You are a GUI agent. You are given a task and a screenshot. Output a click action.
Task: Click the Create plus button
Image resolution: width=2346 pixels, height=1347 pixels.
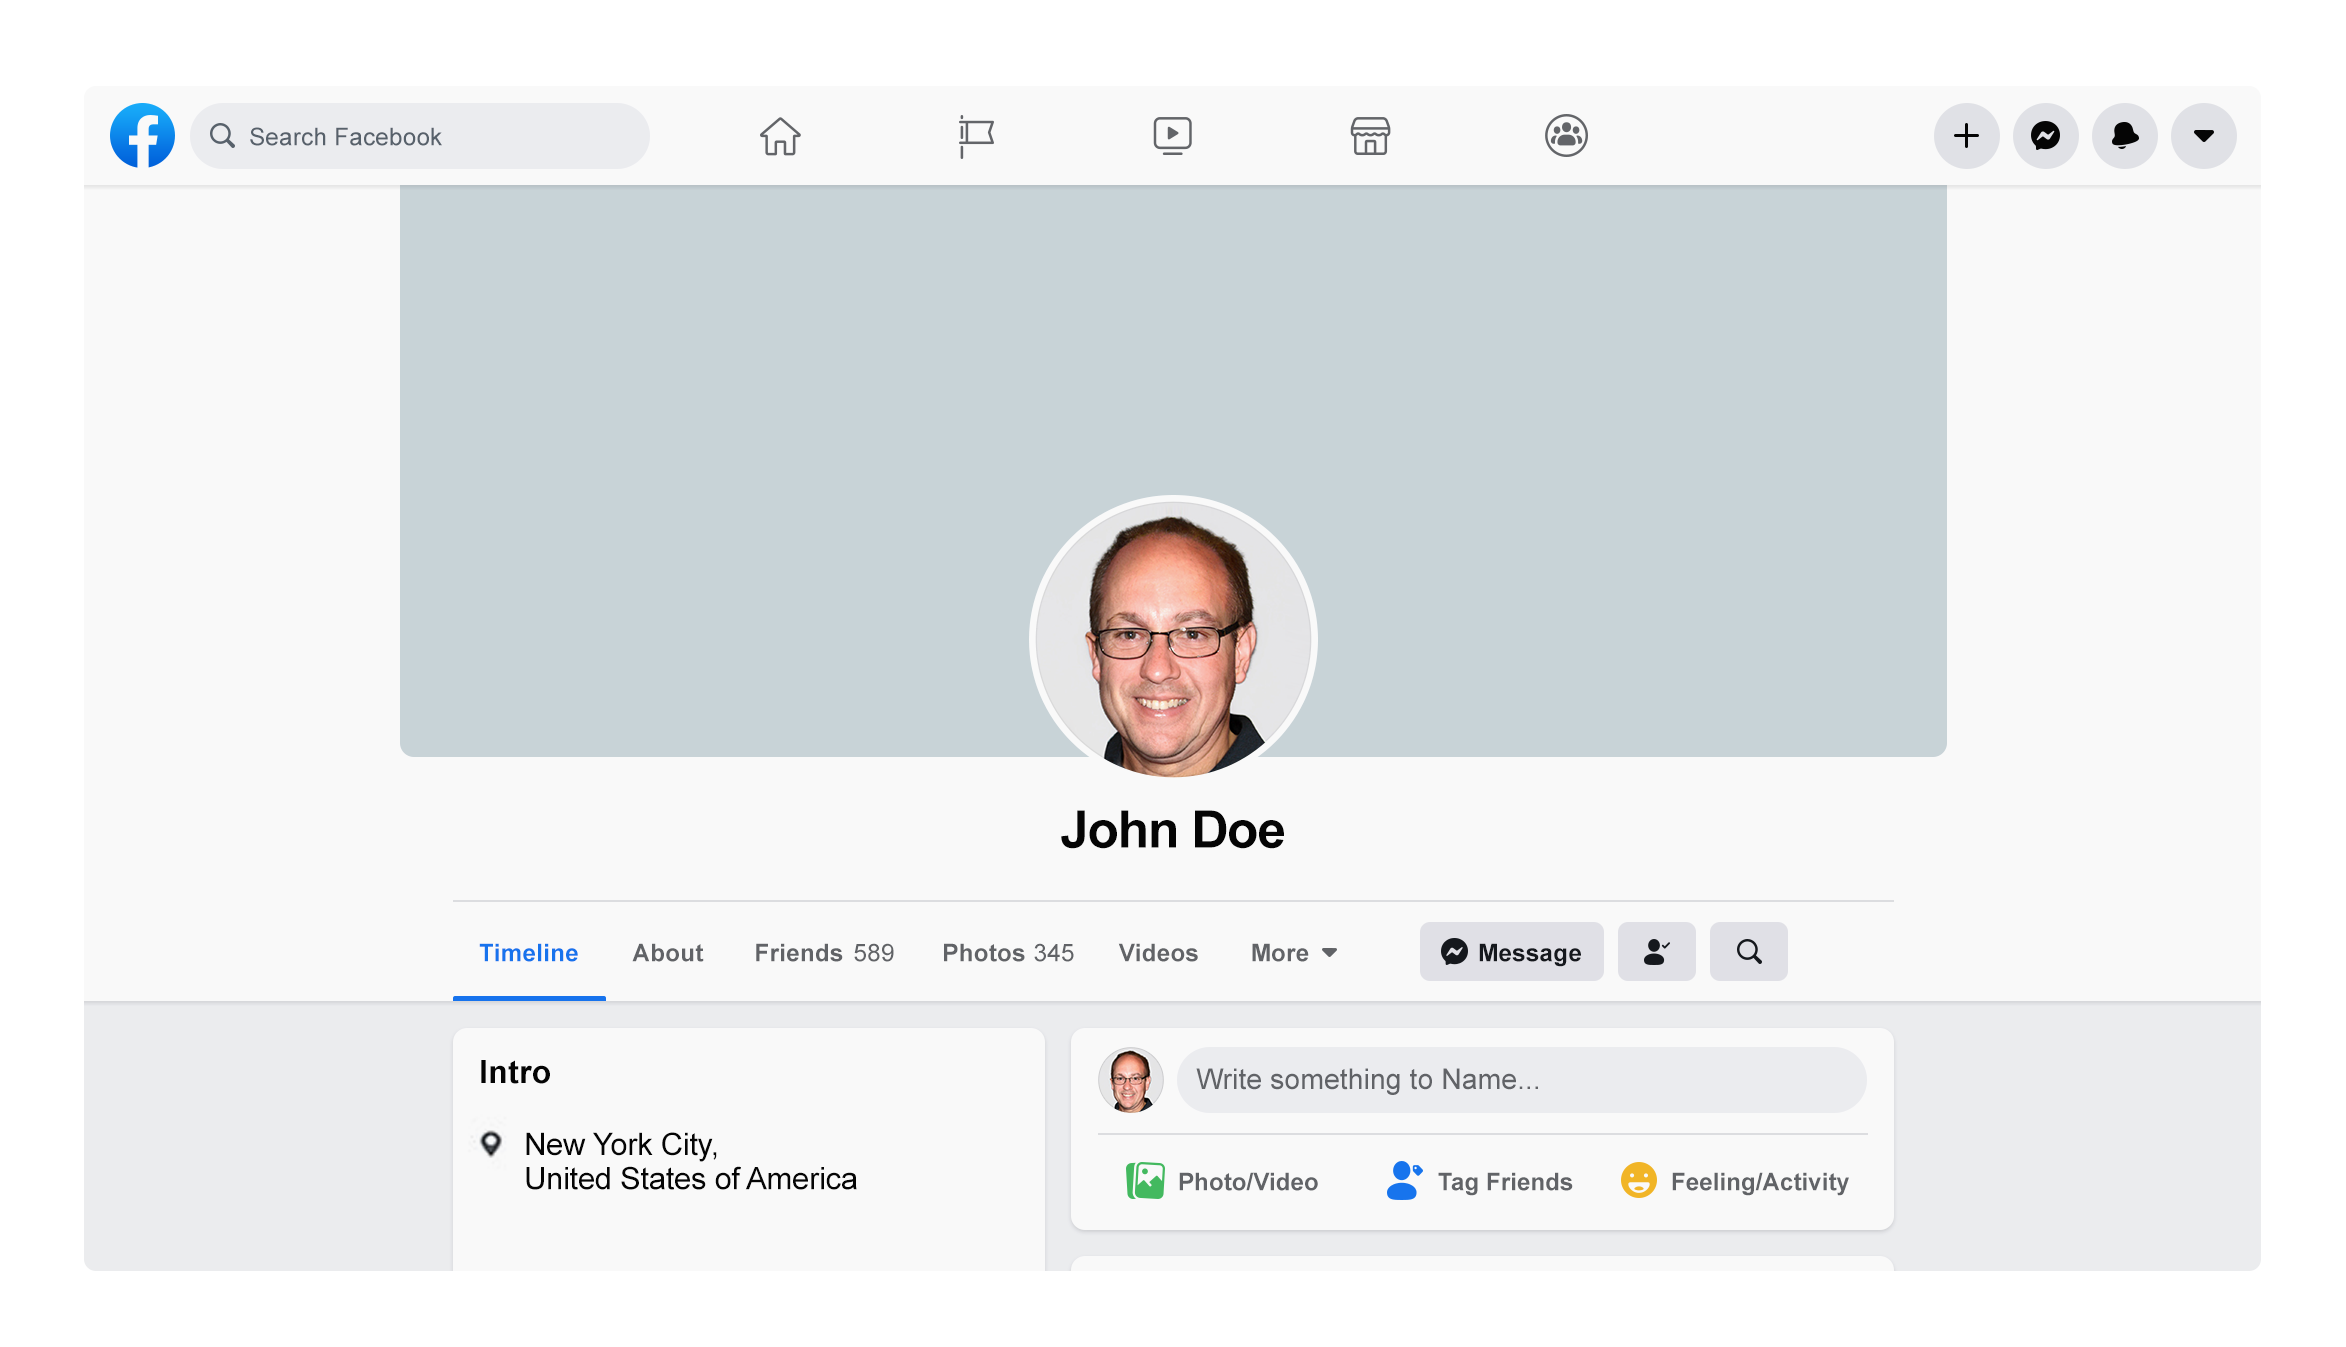[x=1966, y=136]
